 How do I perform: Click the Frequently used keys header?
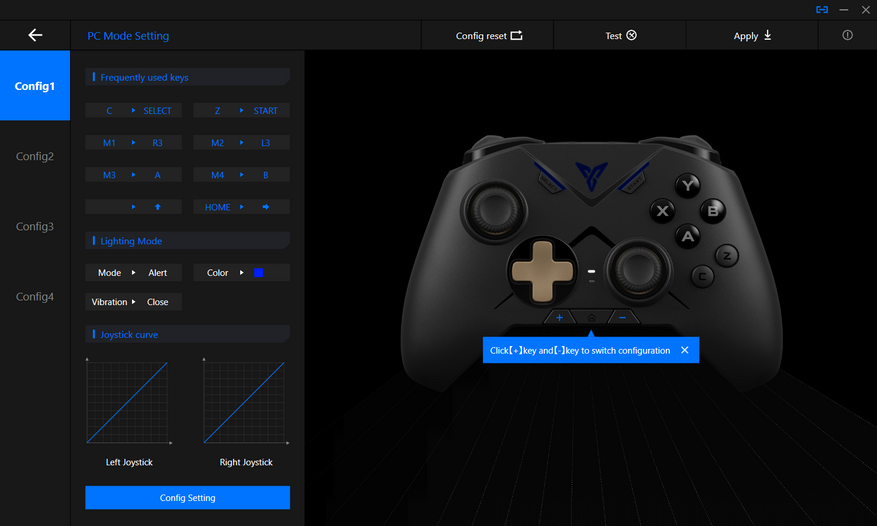187,77
